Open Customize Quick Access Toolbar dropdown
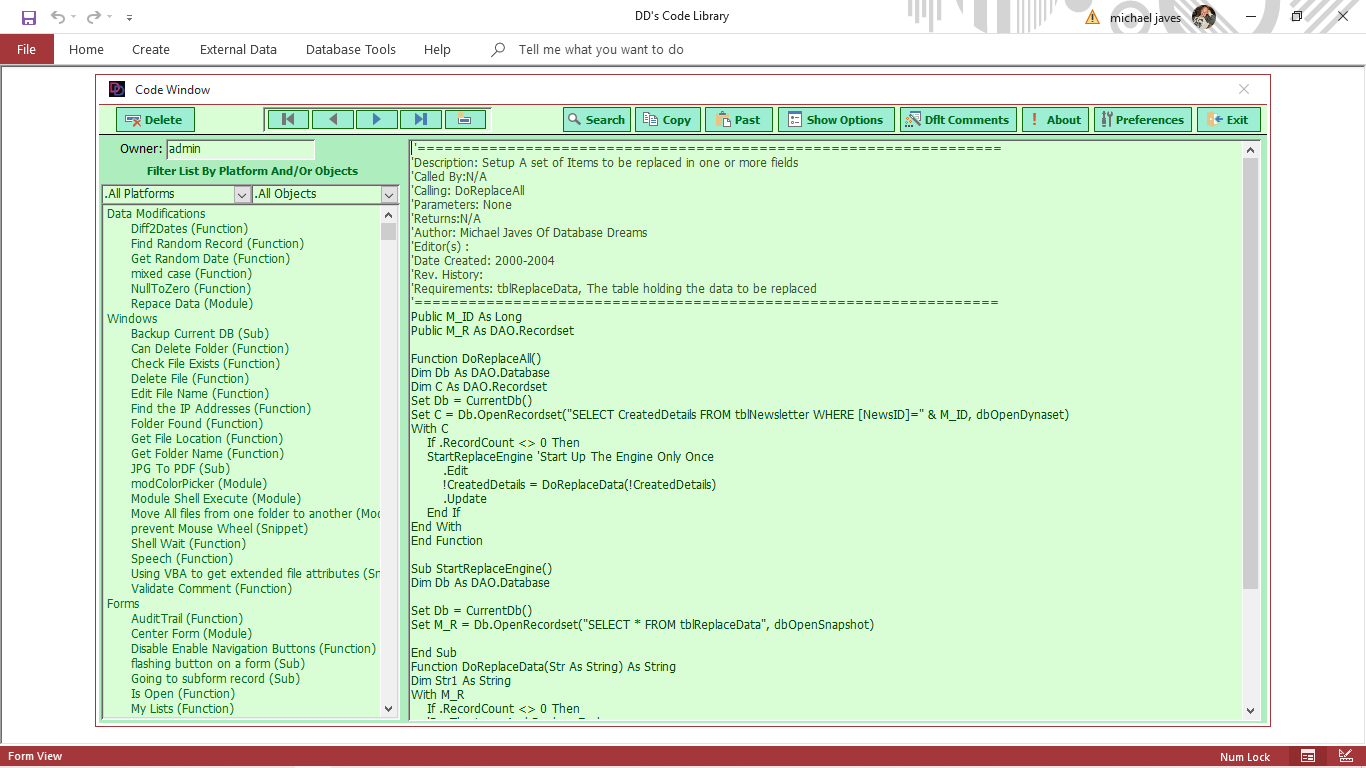 coord(130,17)
